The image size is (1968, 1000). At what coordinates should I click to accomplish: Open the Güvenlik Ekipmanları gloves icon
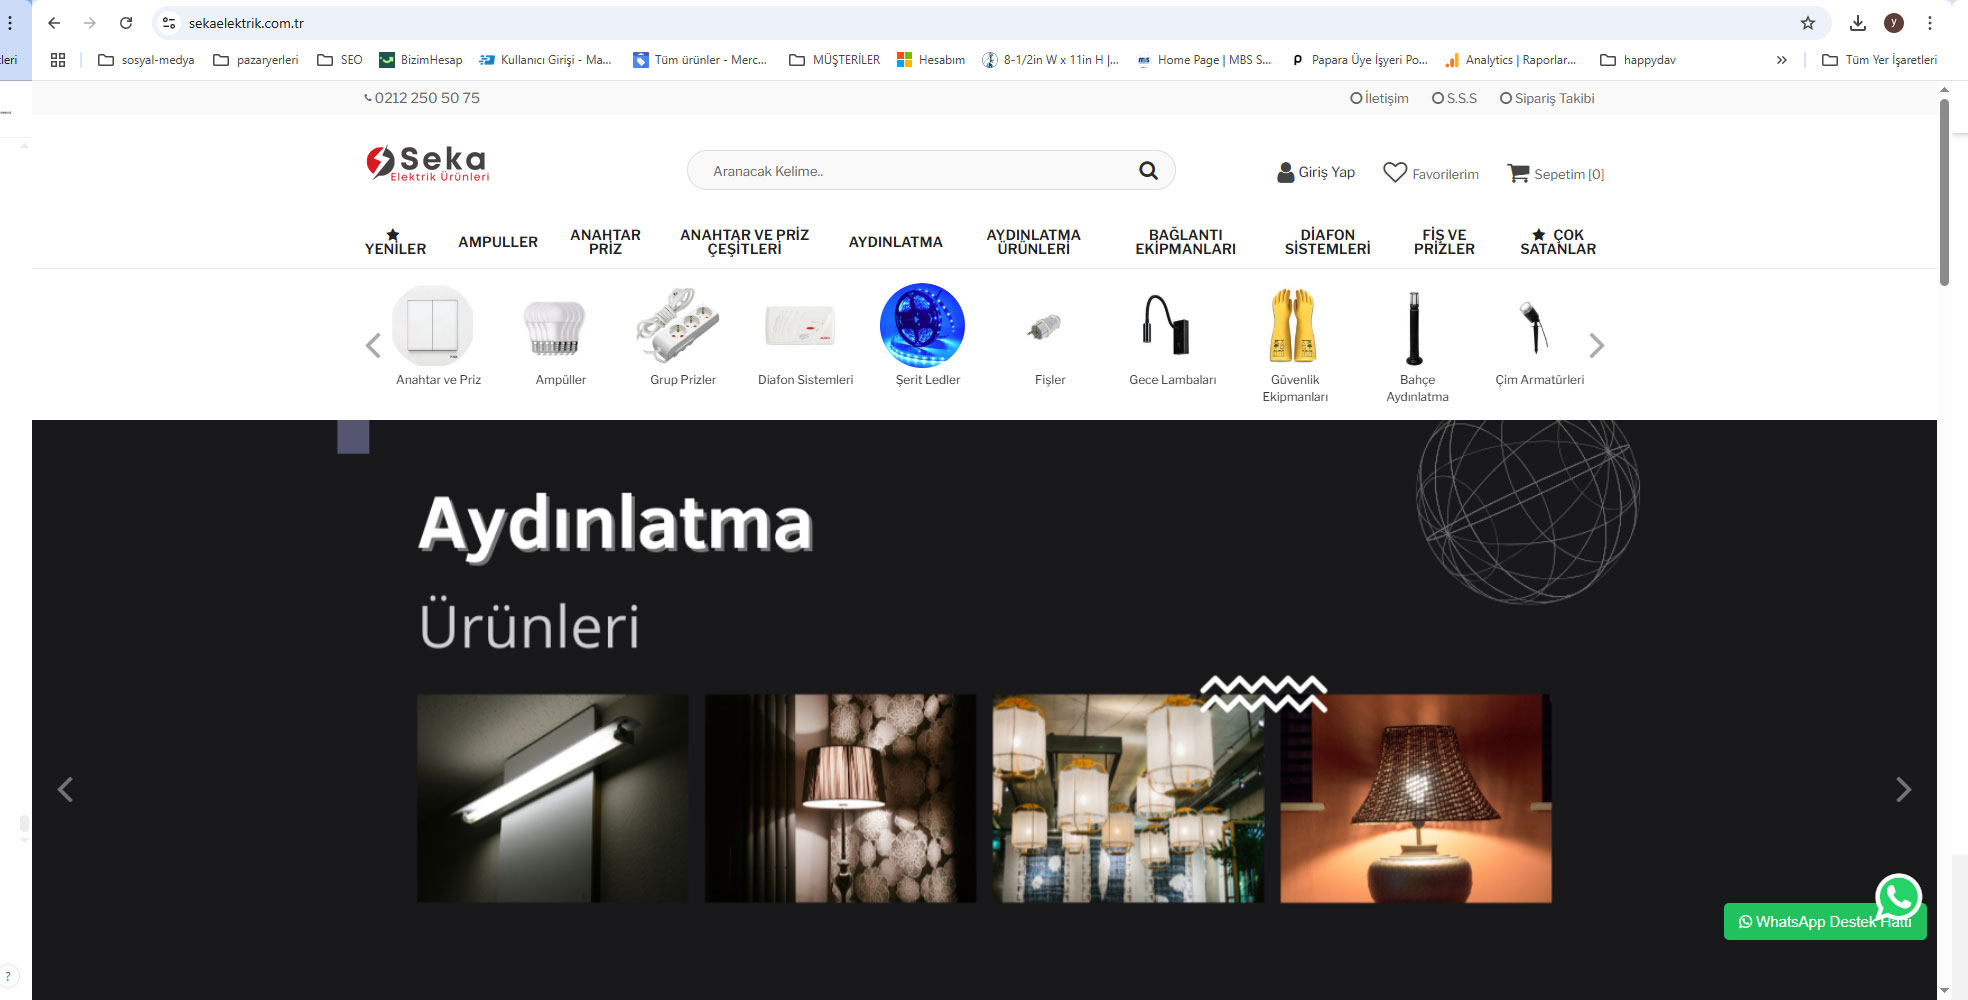[1294, 326]
